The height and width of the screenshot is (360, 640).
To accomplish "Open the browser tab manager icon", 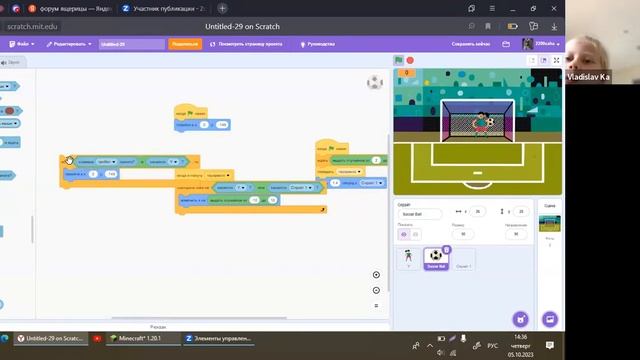I will coord(471,9).
